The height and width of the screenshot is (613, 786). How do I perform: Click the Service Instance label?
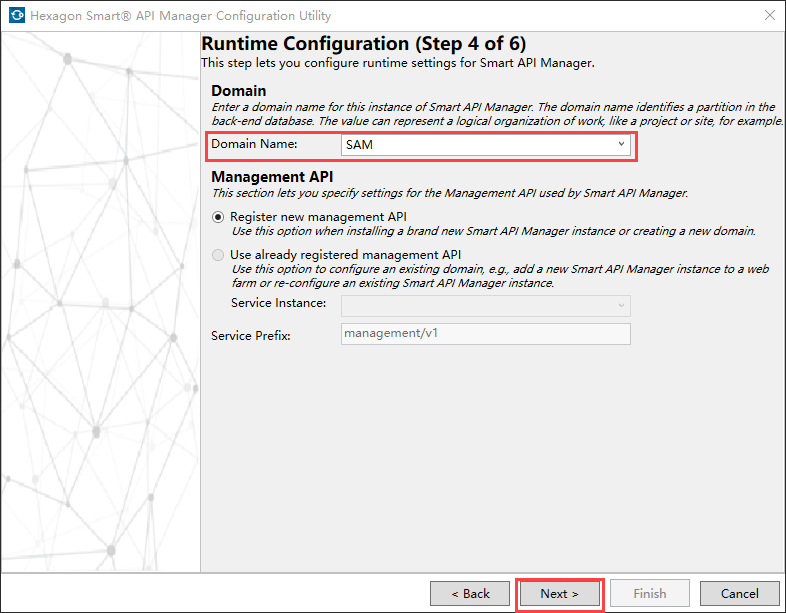(x=278, y=303)
